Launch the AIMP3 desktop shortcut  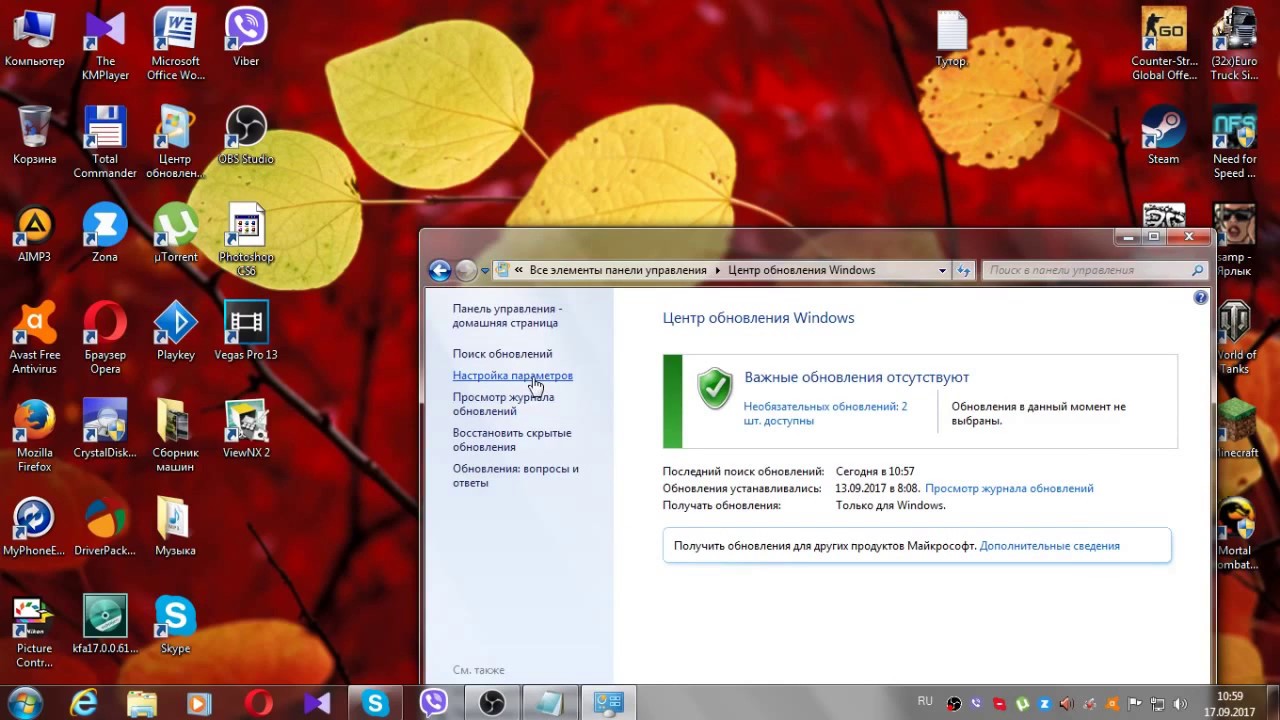tap(34, 233)
